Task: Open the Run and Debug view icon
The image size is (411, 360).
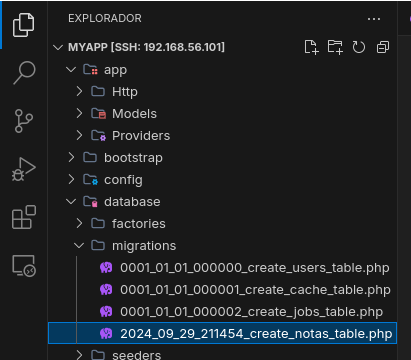Action: [24, 169]
